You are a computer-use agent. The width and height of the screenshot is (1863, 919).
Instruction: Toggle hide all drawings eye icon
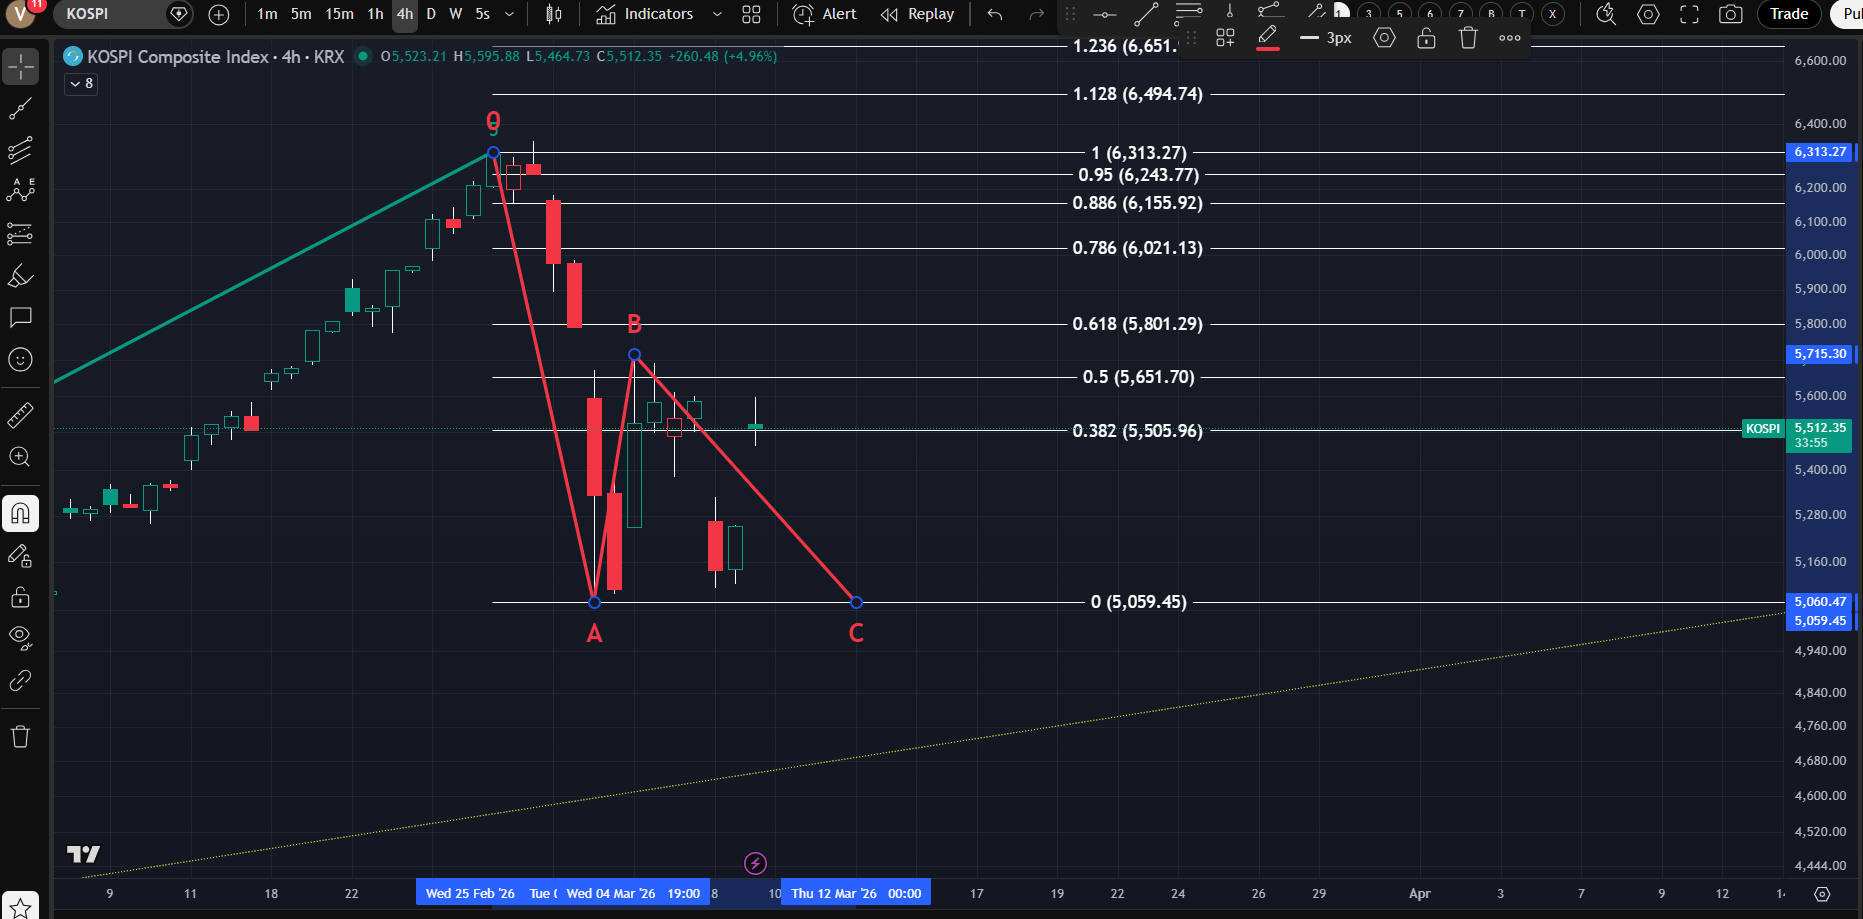(x=20, y=637)
